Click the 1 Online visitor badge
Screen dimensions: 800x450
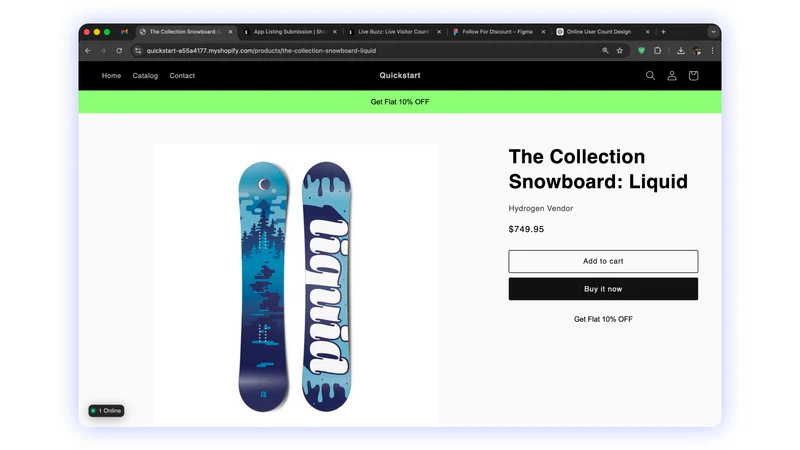pos(106,411)
